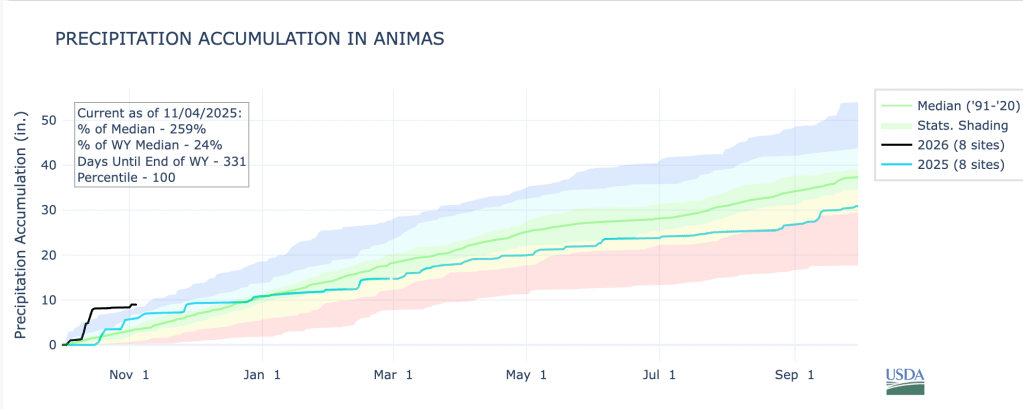The width and height of the screenshot is (1023, 409).
Task: Click the 50 y-axis tick label
Action: pyautogui.click(x=48, y=120)
